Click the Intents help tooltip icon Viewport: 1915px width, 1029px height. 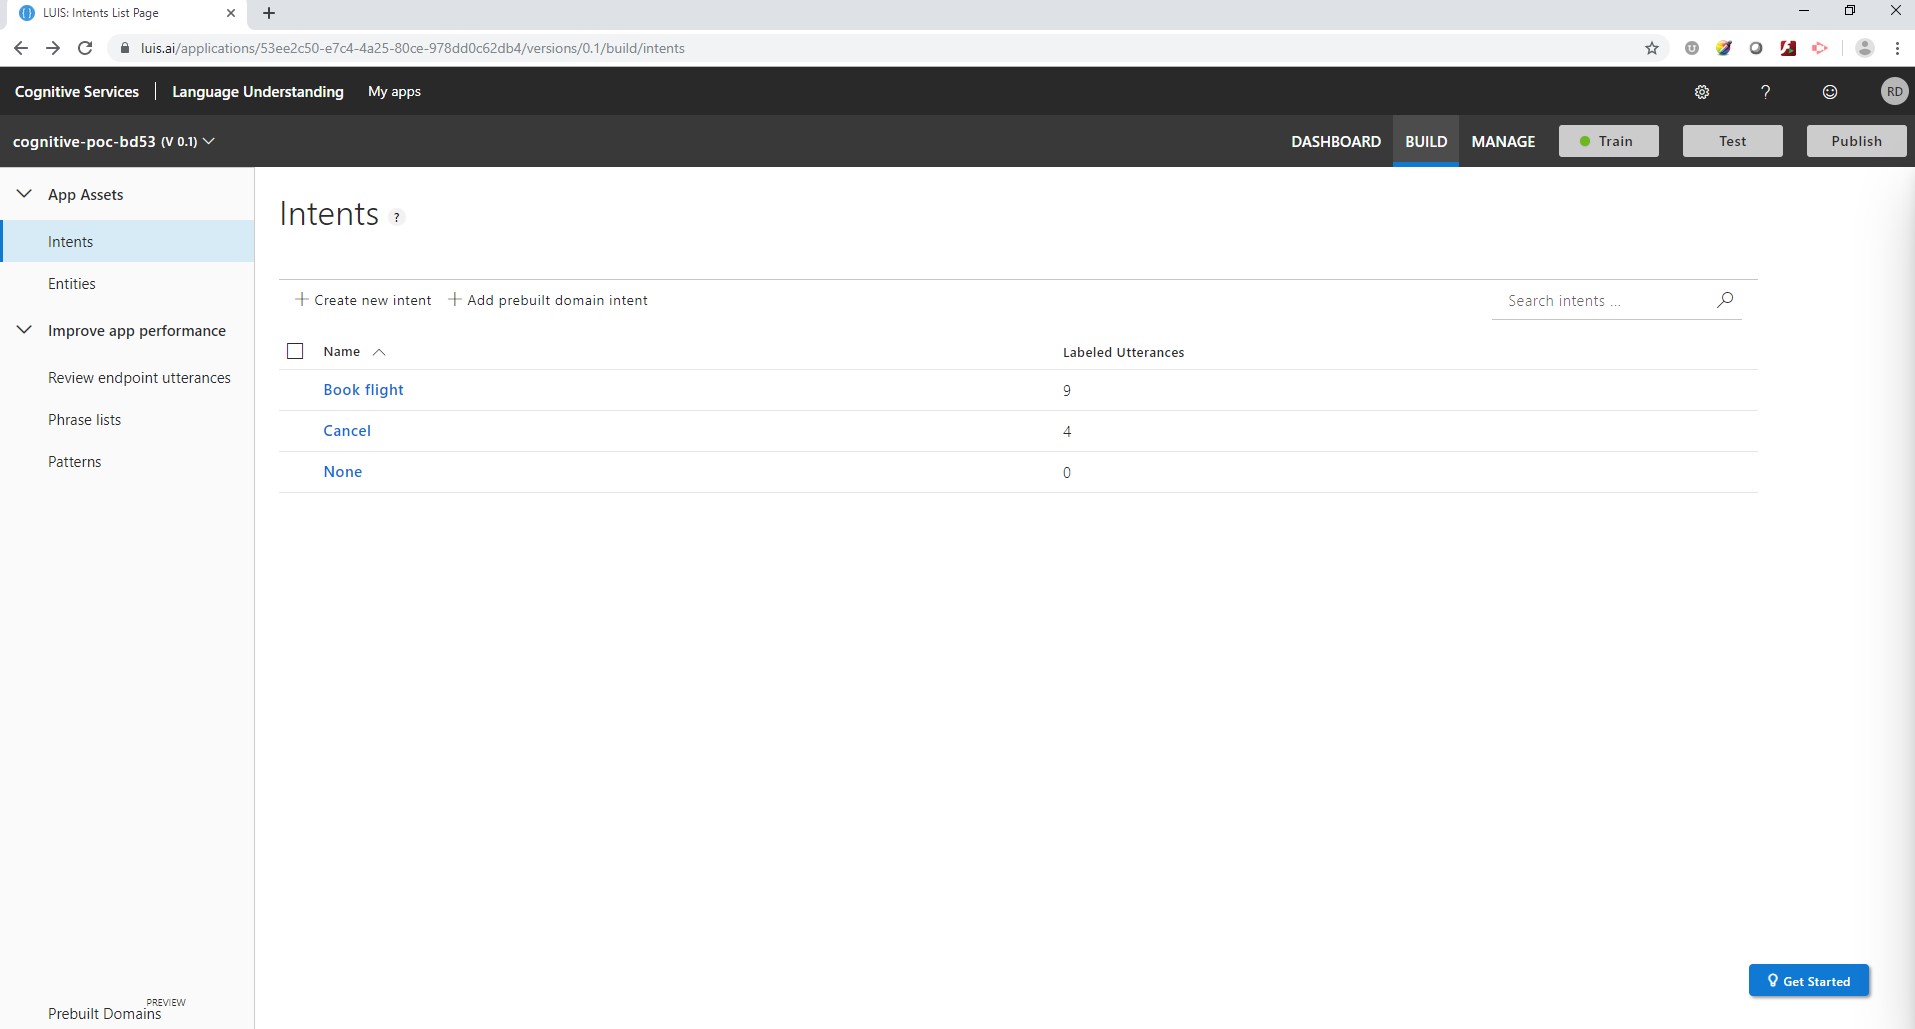(397, 217)
